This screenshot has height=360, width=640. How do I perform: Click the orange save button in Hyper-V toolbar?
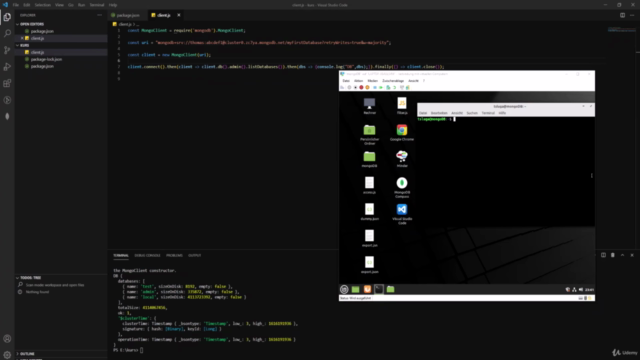367,87
